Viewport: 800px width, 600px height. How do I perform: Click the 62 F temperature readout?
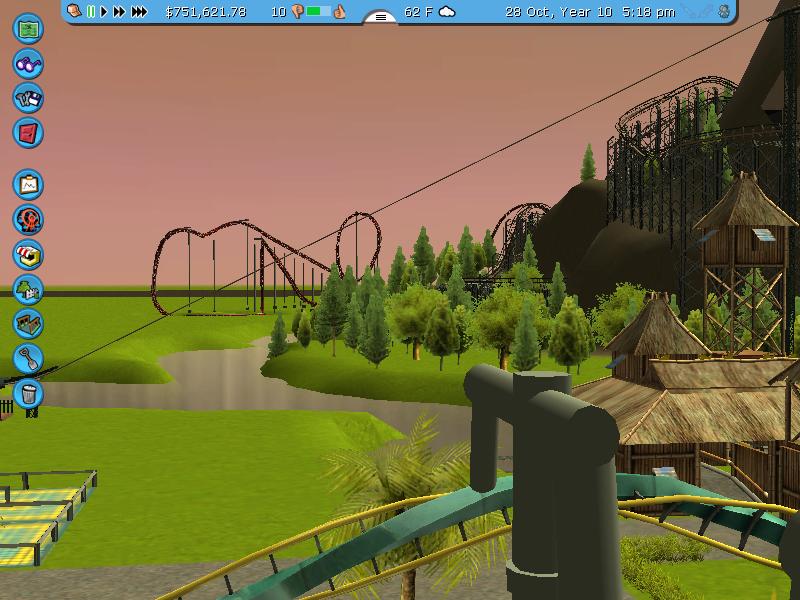pos(419,12)
